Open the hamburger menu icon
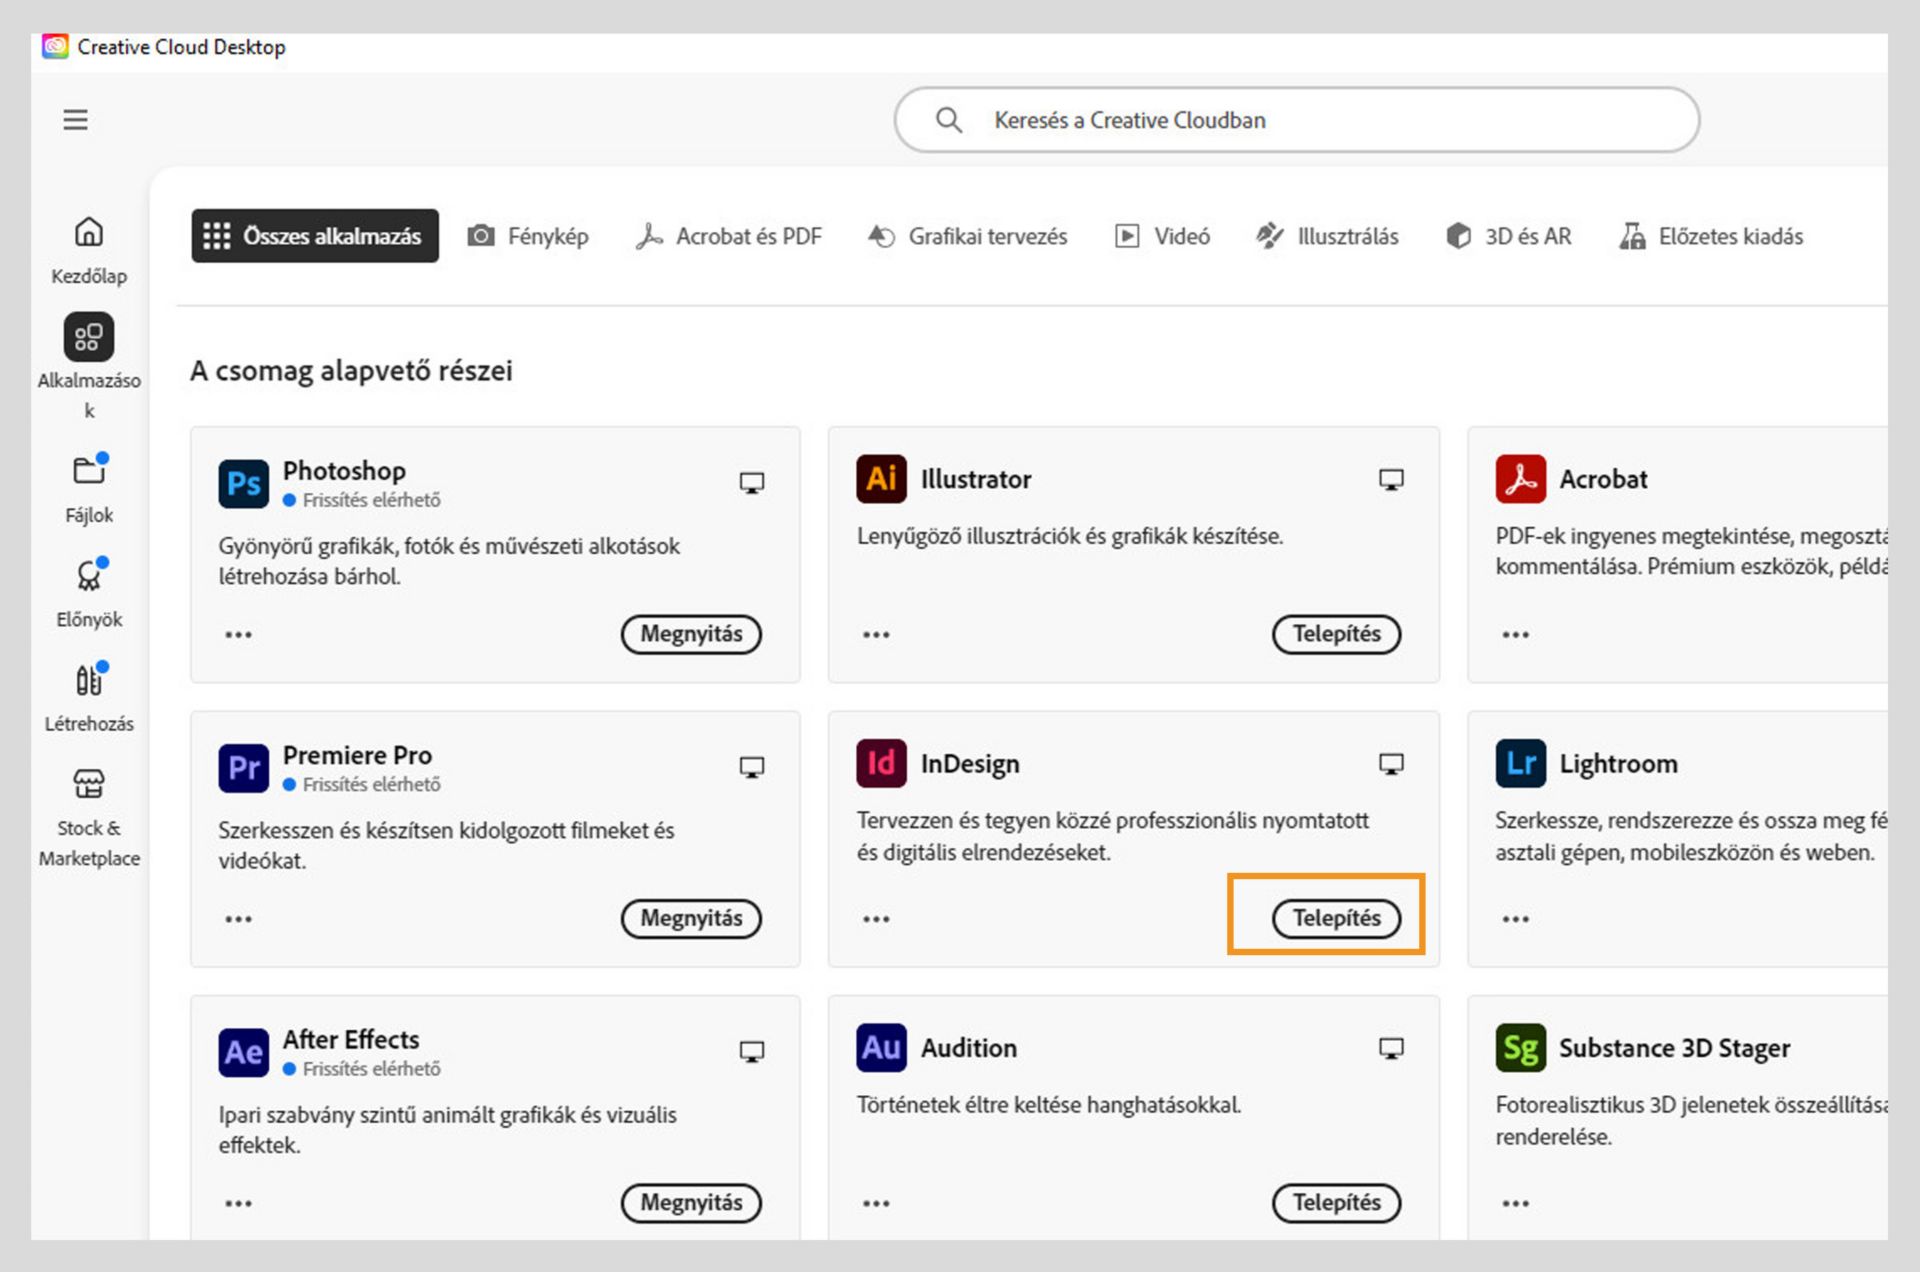This screenshot has height=1272, width=1920. (75, 120)
